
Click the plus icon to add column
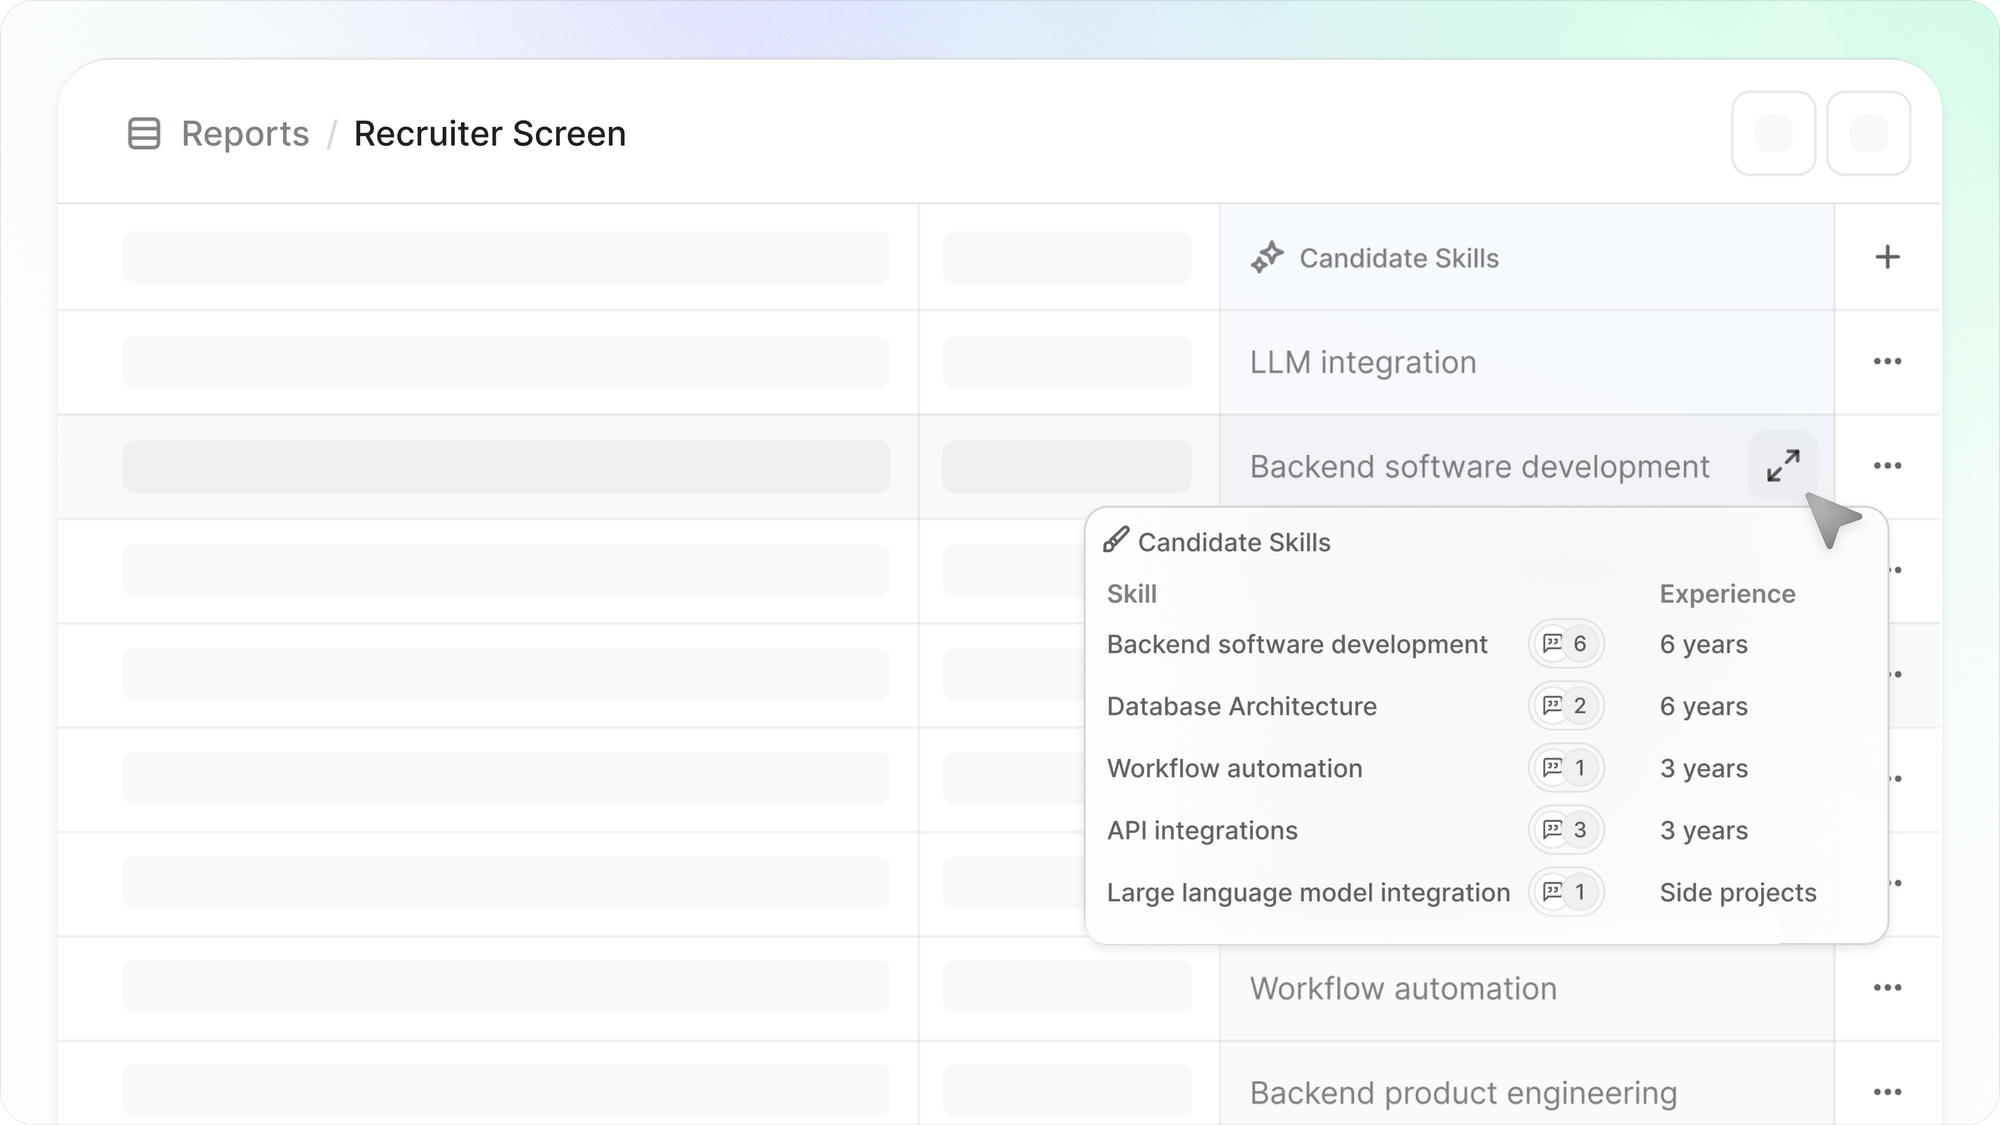(1887, 257)
